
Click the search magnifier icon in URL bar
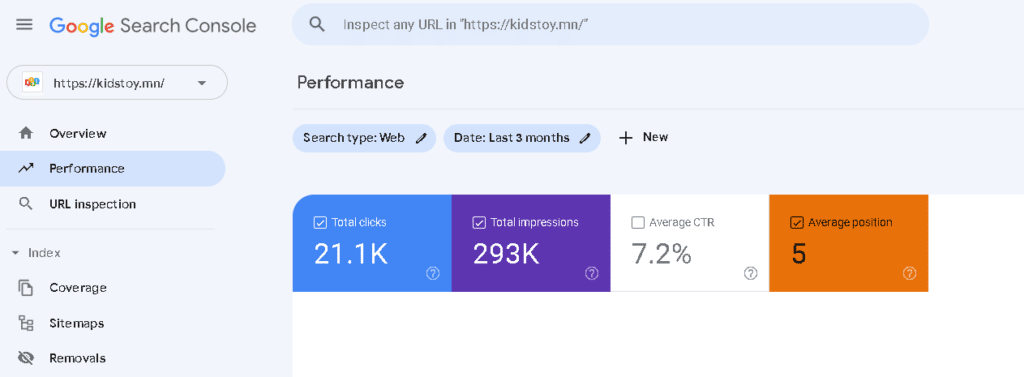pyautogui.click(x=317, y=25)
